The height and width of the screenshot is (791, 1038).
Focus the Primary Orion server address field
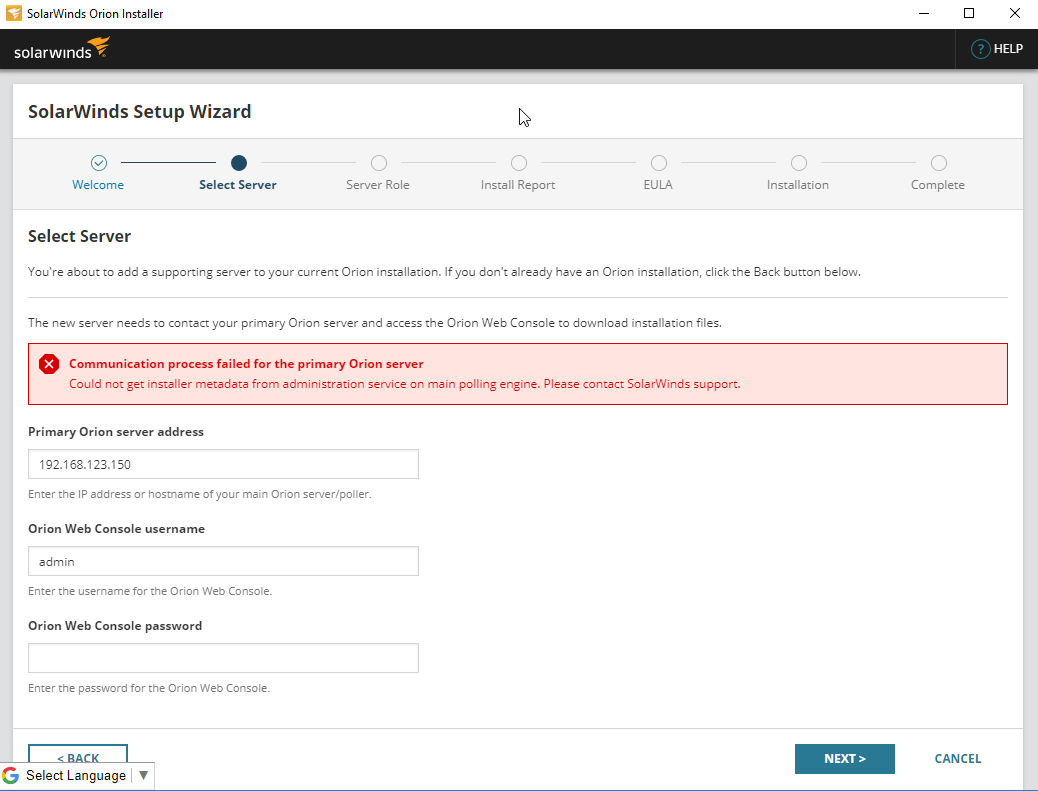pyautogui.click(x=223, y=464)
